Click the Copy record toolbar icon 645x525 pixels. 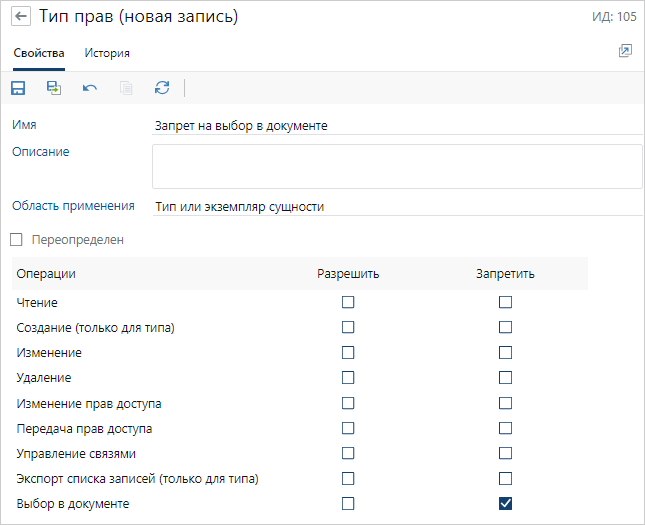click(x=126, y=88)
